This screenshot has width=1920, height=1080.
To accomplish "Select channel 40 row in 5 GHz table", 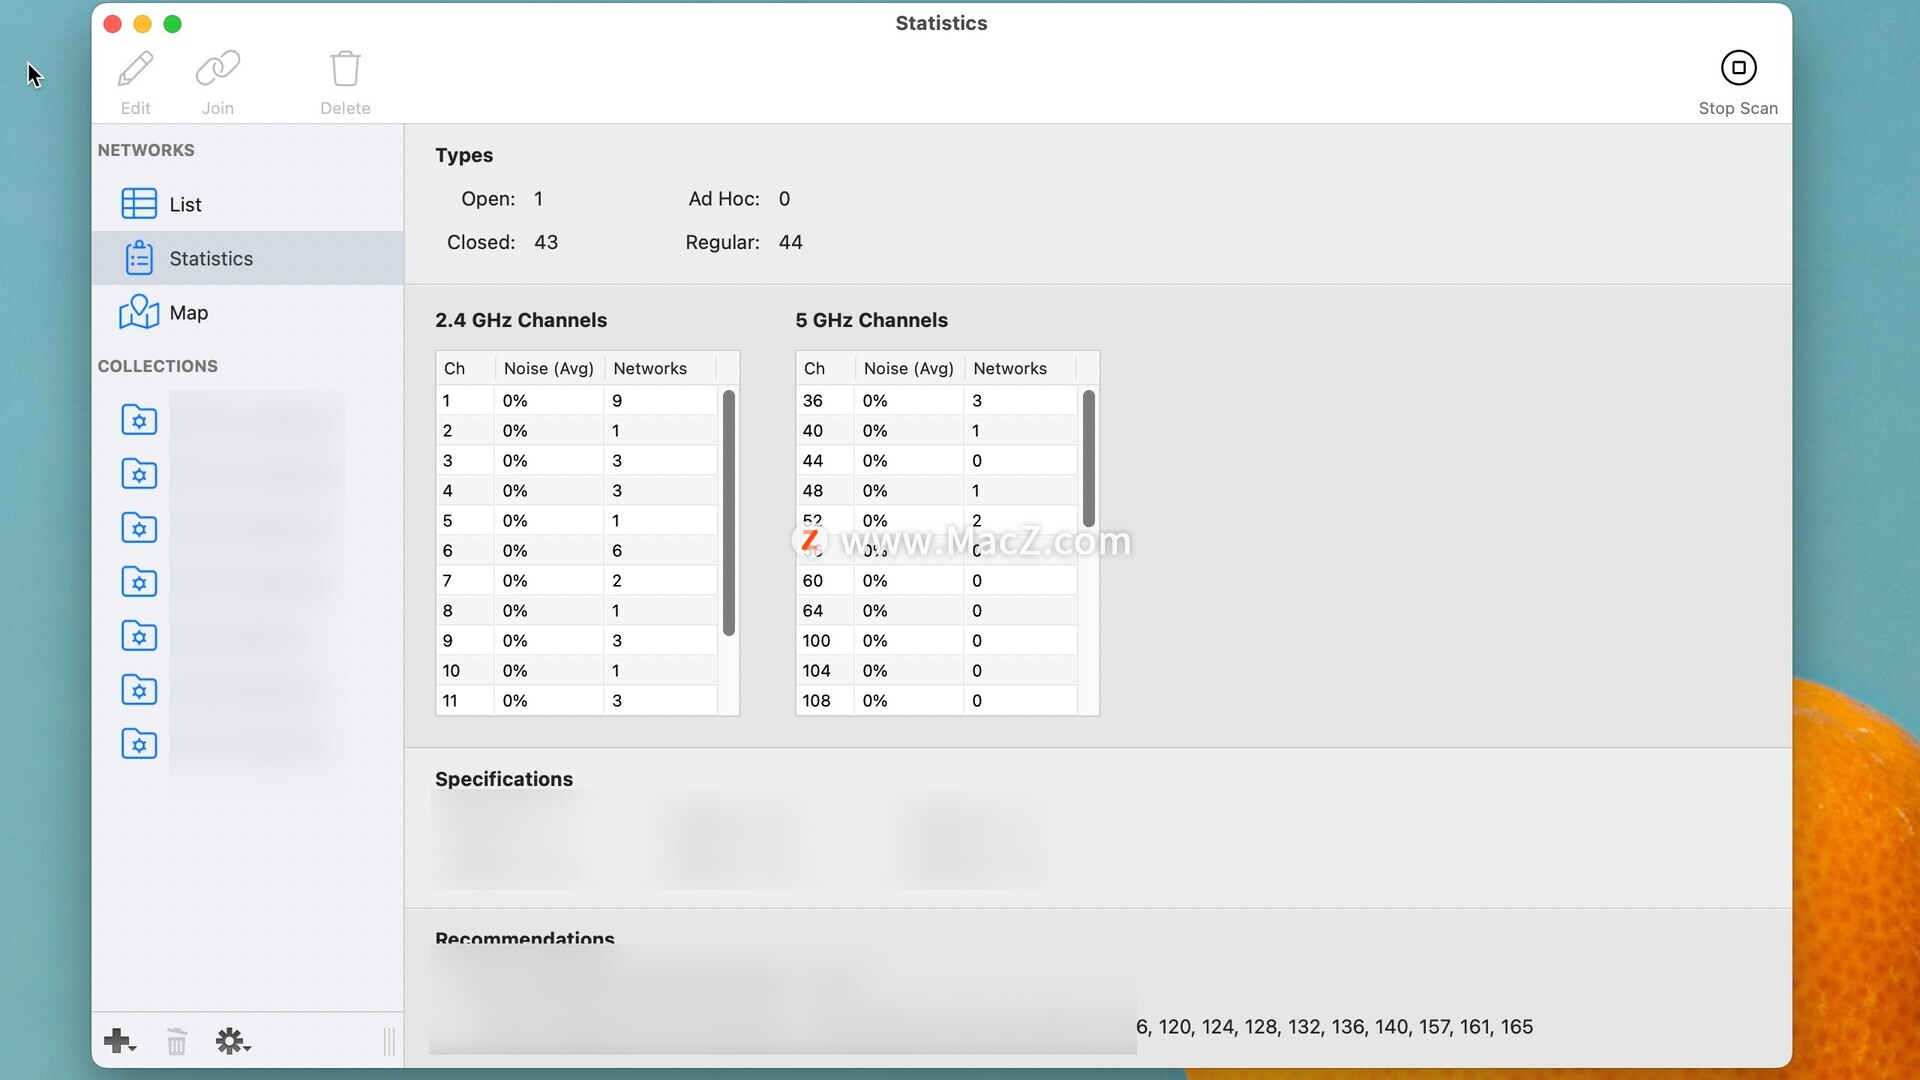I will pos(937,430).
